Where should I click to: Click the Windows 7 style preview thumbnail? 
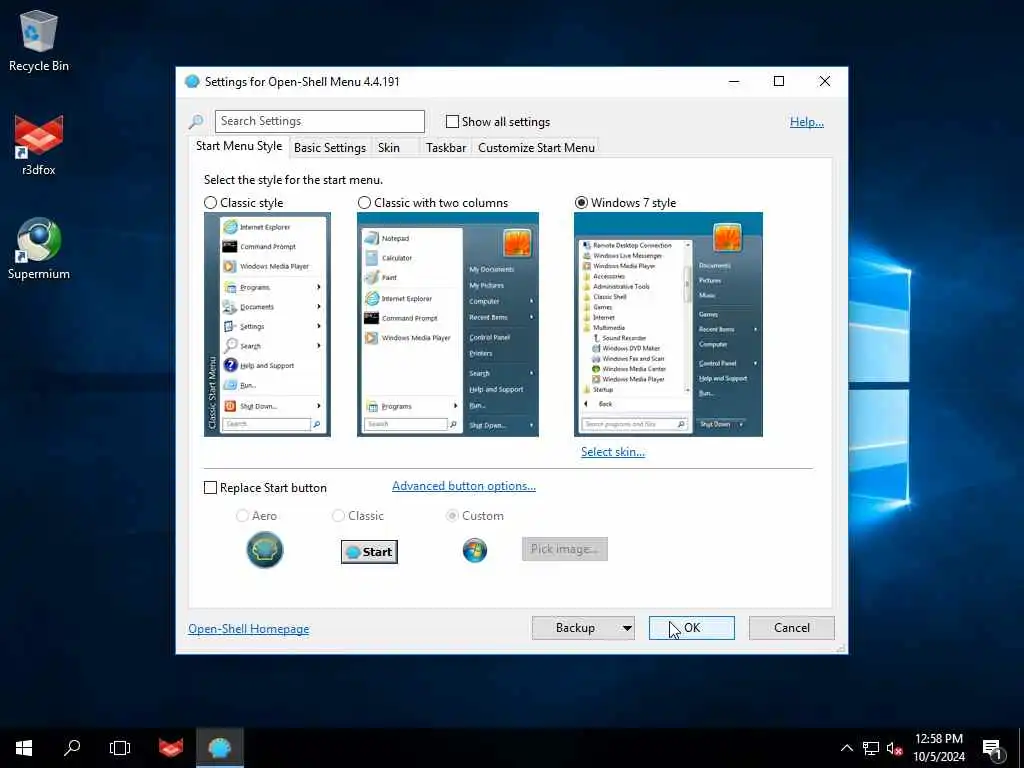tap(668, 325)
